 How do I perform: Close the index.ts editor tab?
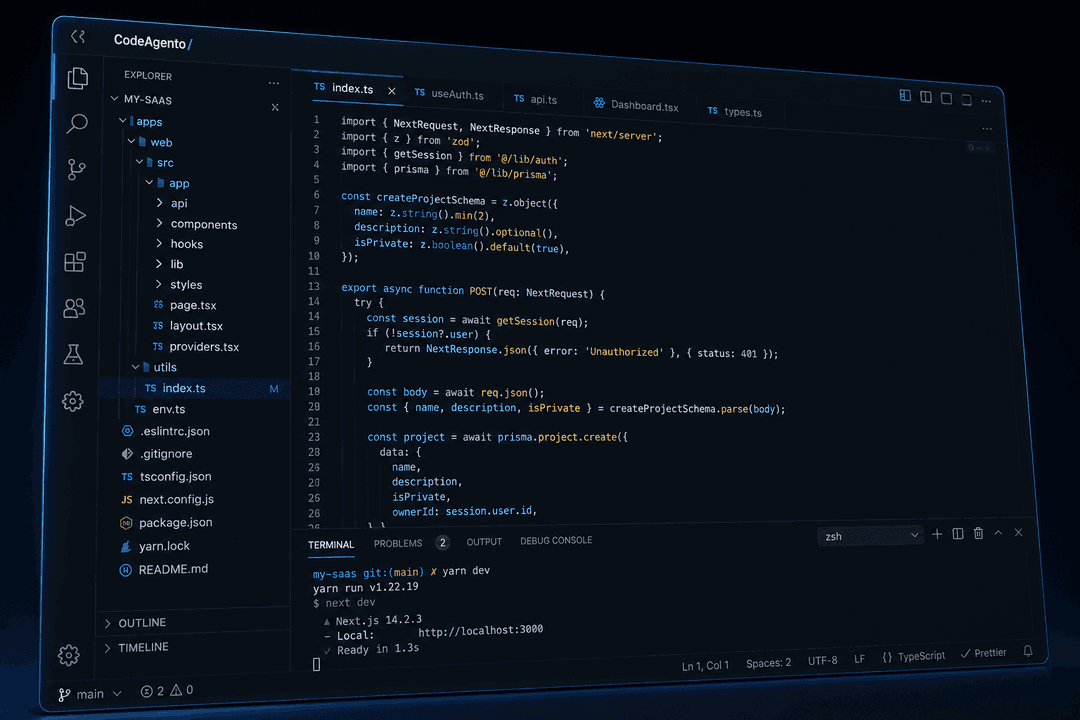coord(392,91)
